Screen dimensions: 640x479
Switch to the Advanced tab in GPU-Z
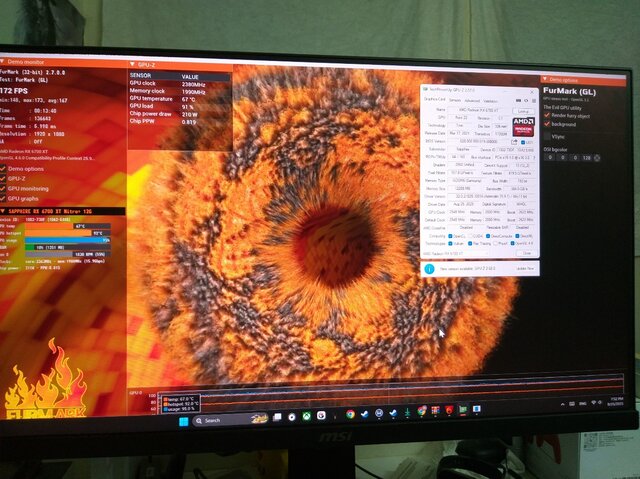(472, 101)
